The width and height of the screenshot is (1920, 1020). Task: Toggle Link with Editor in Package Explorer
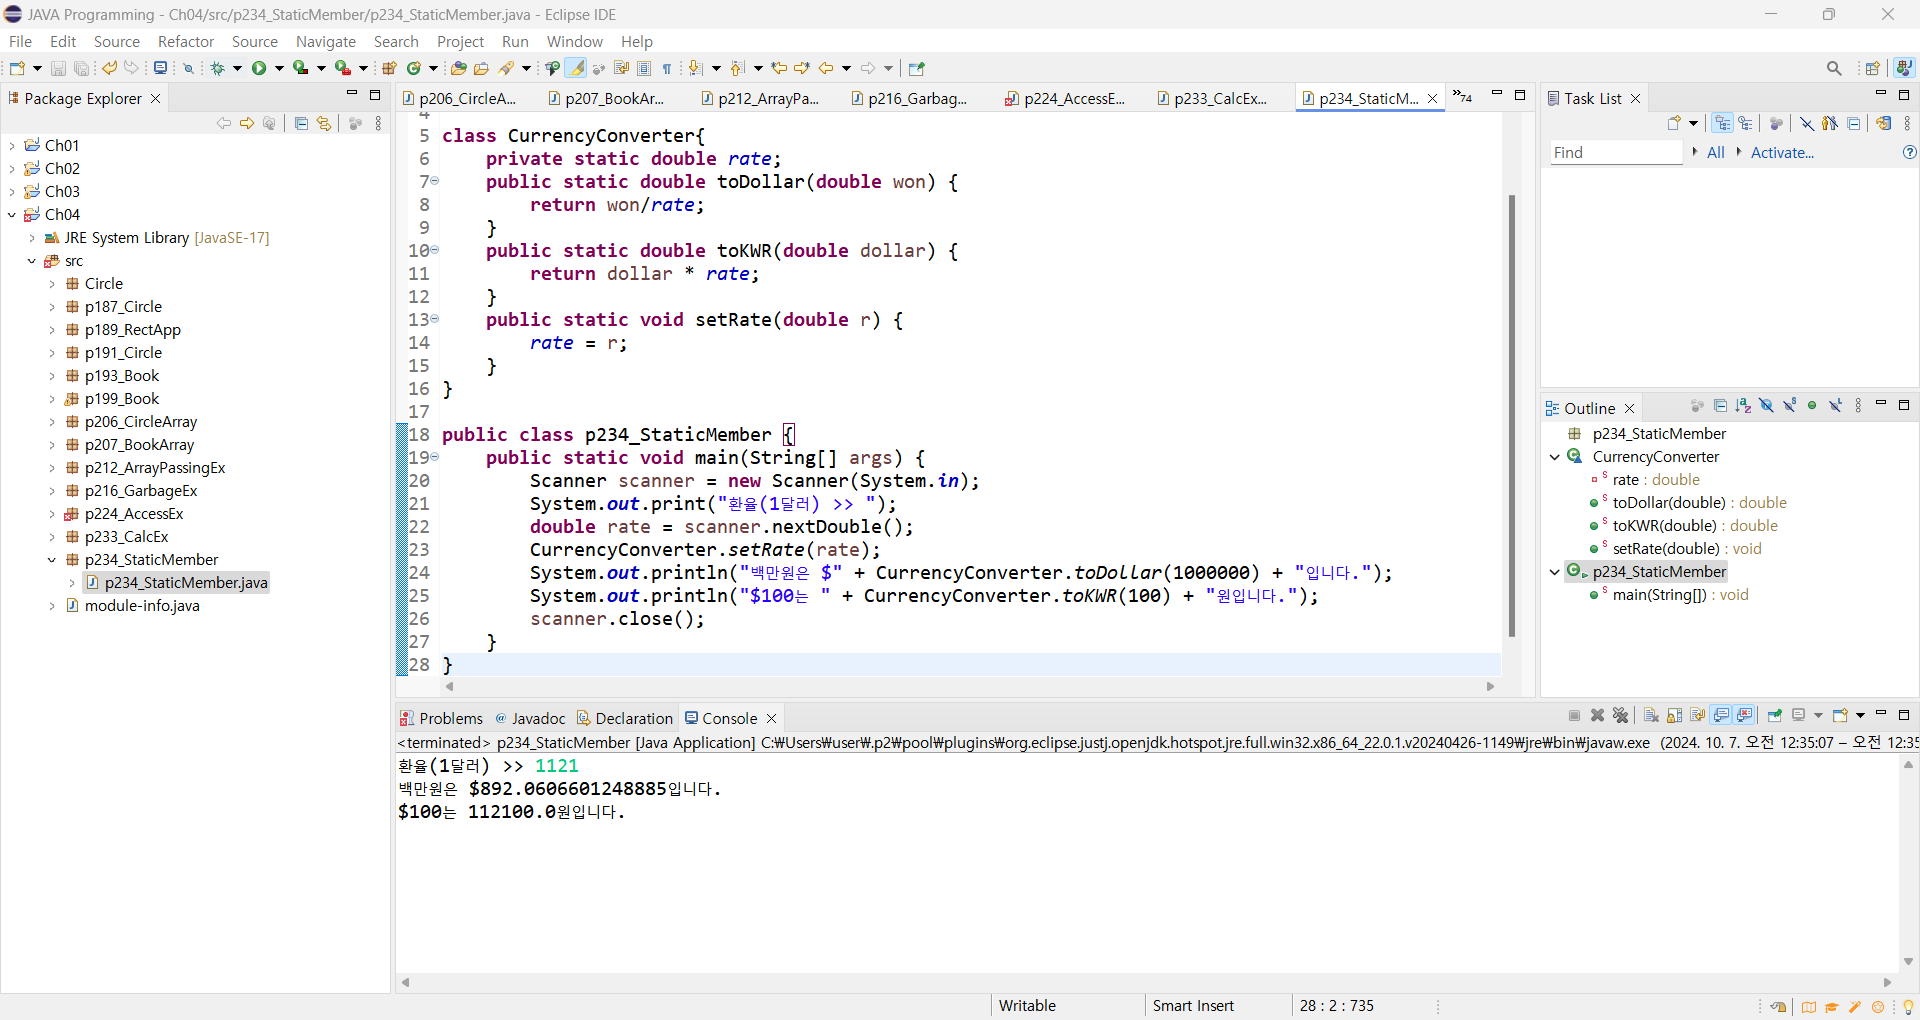pos(324,123)
